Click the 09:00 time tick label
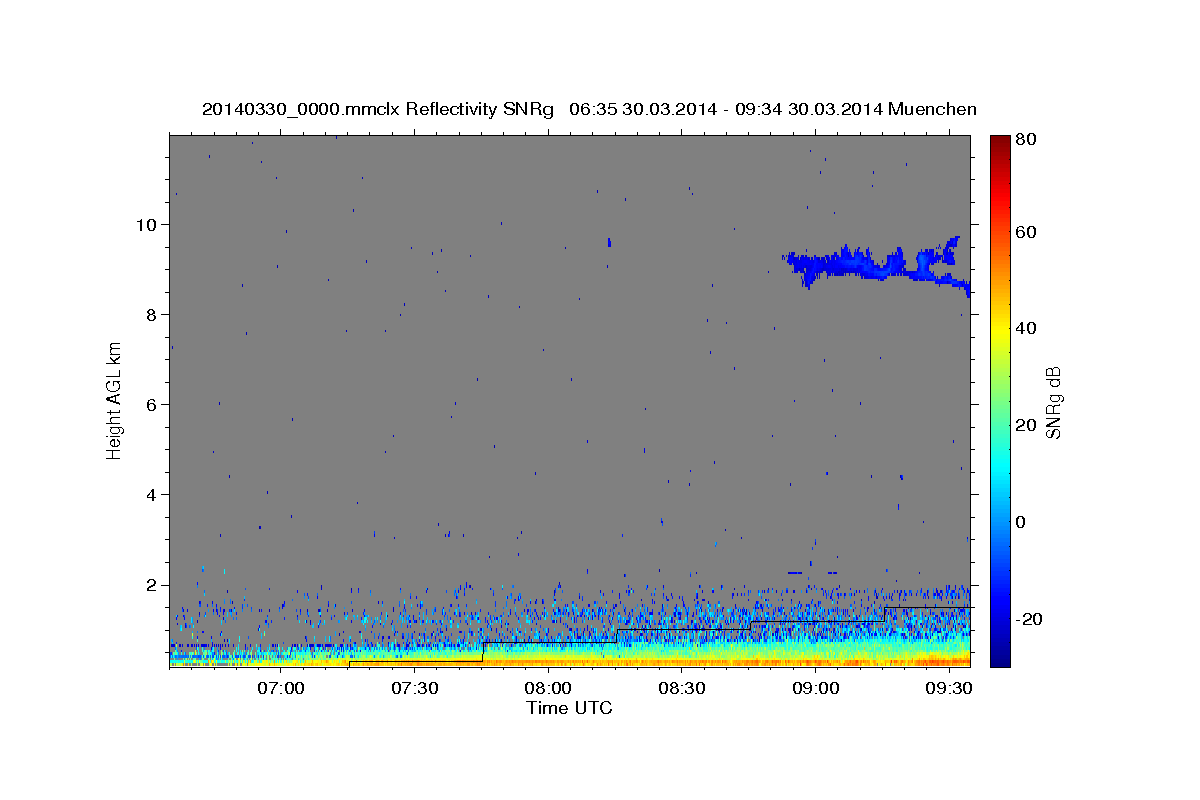 coord(816,689)
